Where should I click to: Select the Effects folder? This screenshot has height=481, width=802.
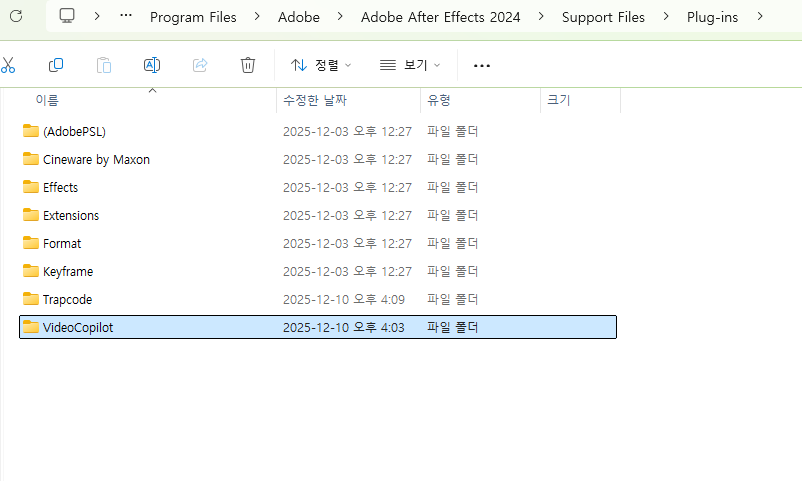(60, 187)
